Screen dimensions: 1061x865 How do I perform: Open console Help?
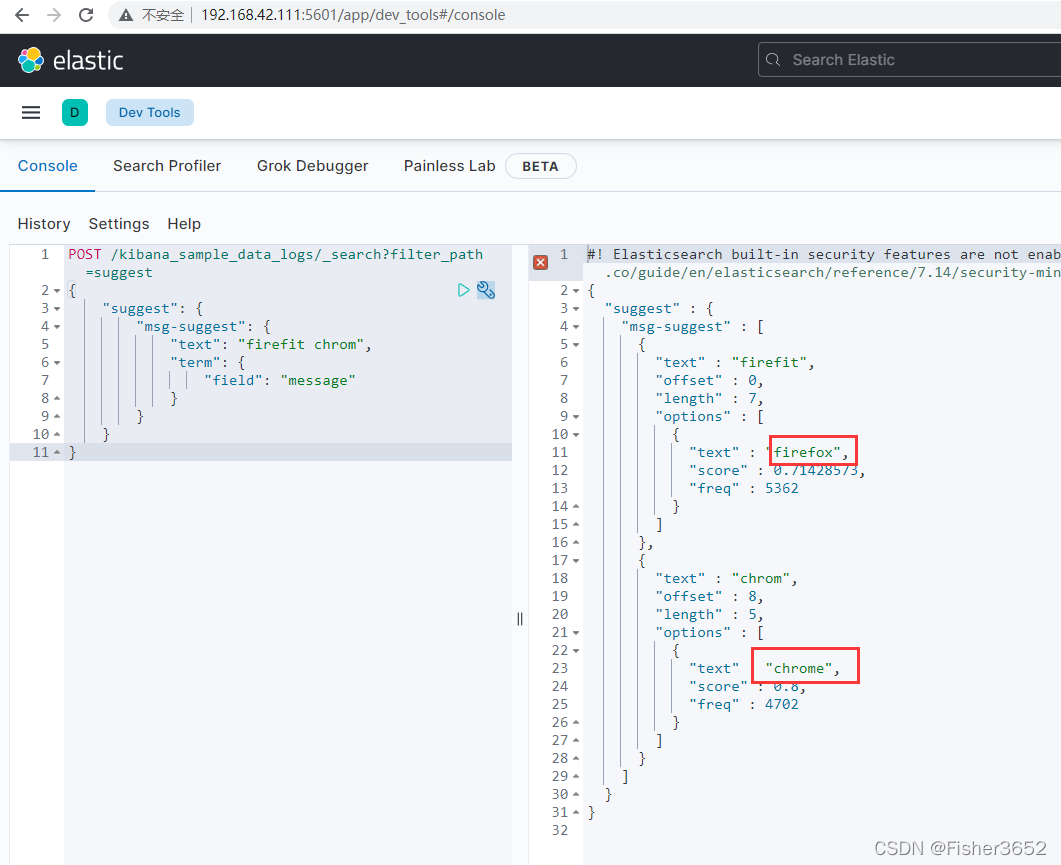coord(184,224)
